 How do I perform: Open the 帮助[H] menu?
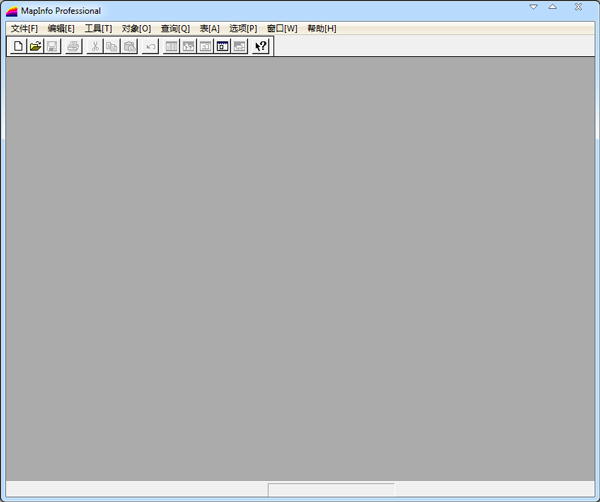[322, 28]
